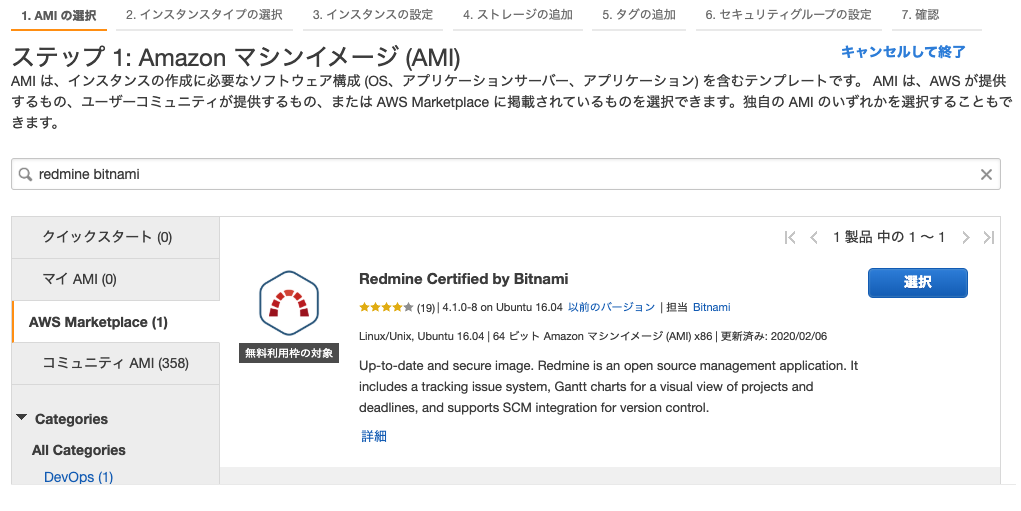Go to first page of results

click(x=790, y=237)
